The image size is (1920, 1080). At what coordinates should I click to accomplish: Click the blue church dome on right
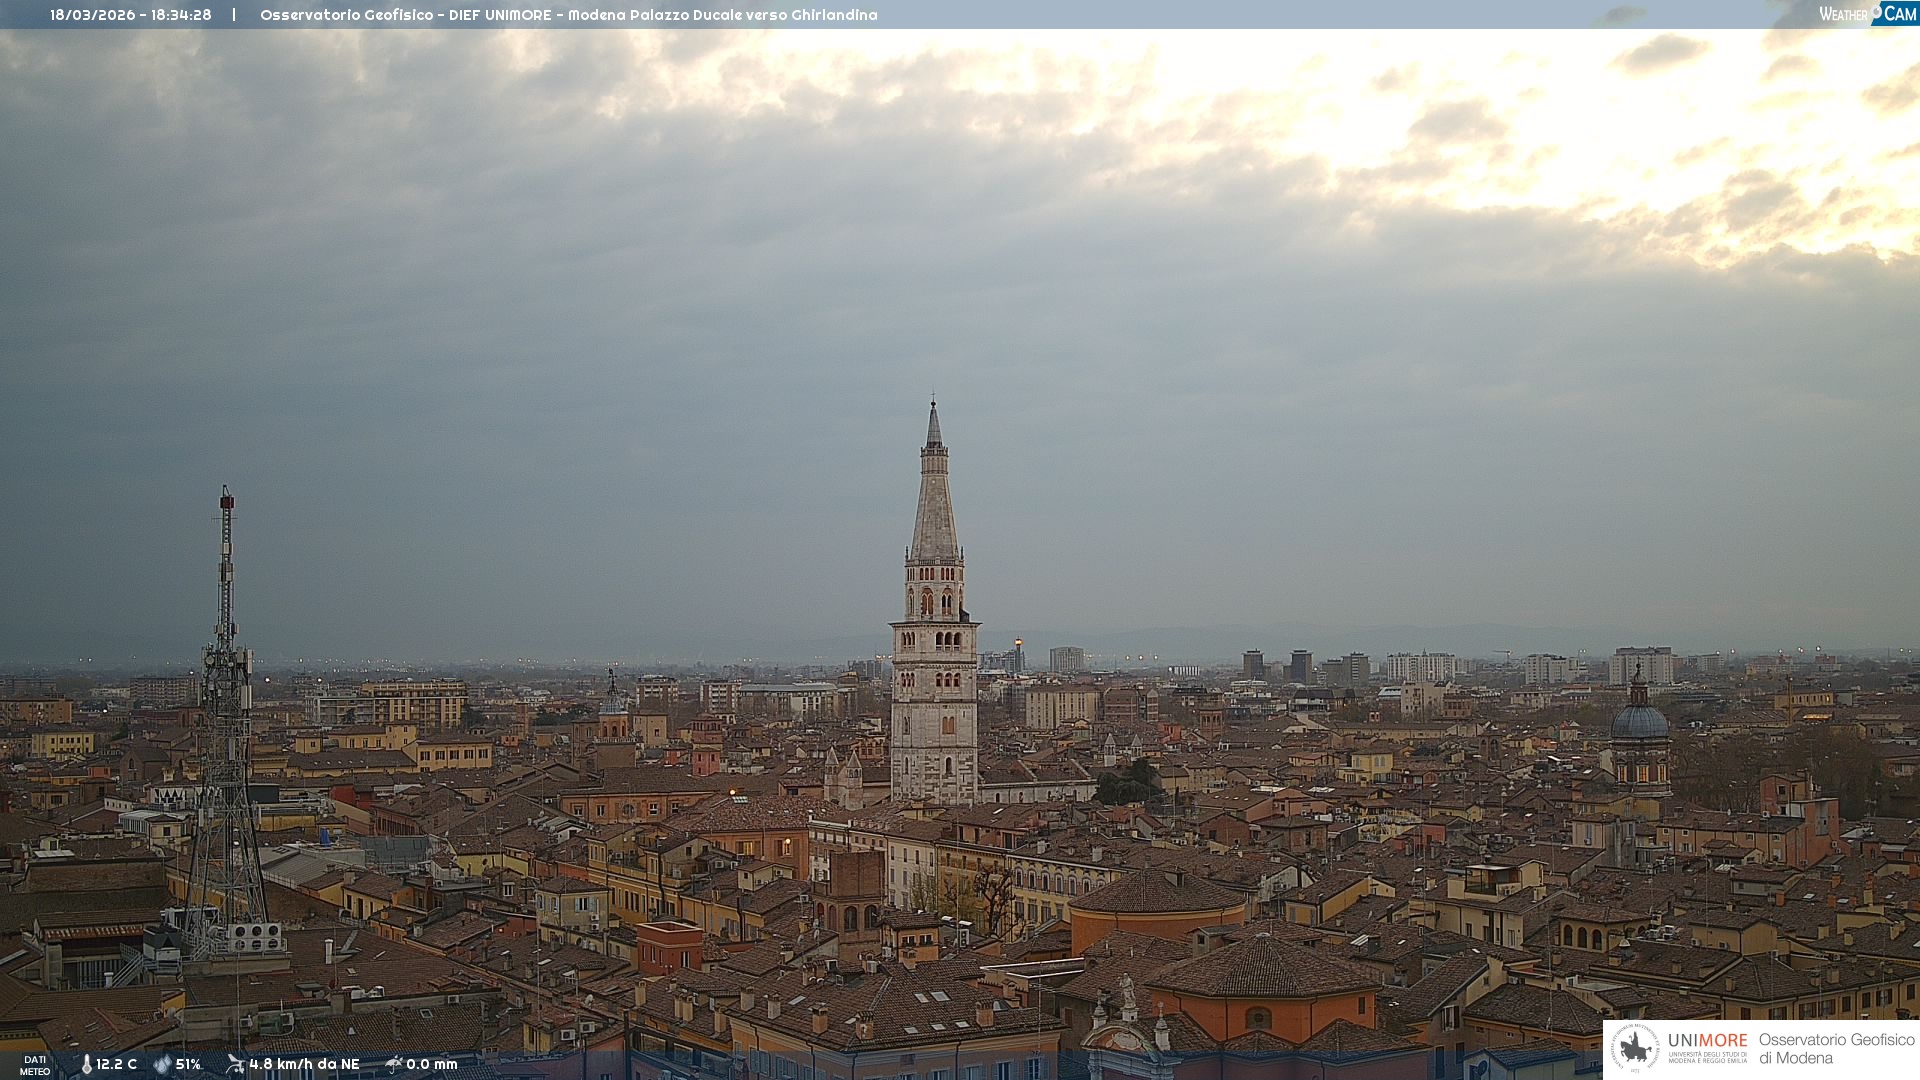pos(1639,721)
